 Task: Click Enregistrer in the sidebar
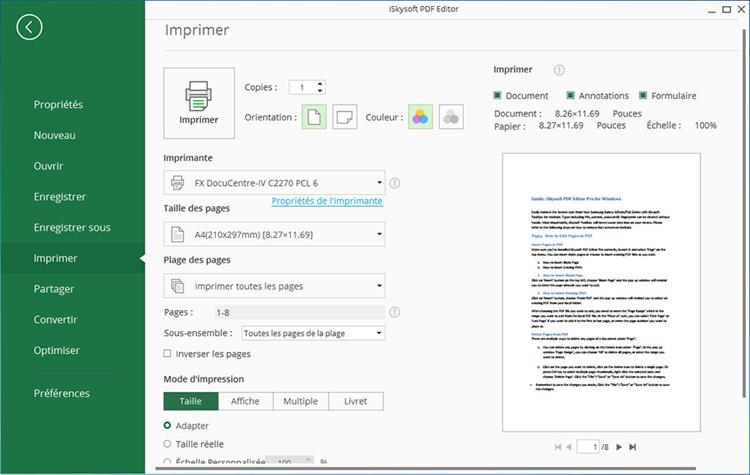60,197
